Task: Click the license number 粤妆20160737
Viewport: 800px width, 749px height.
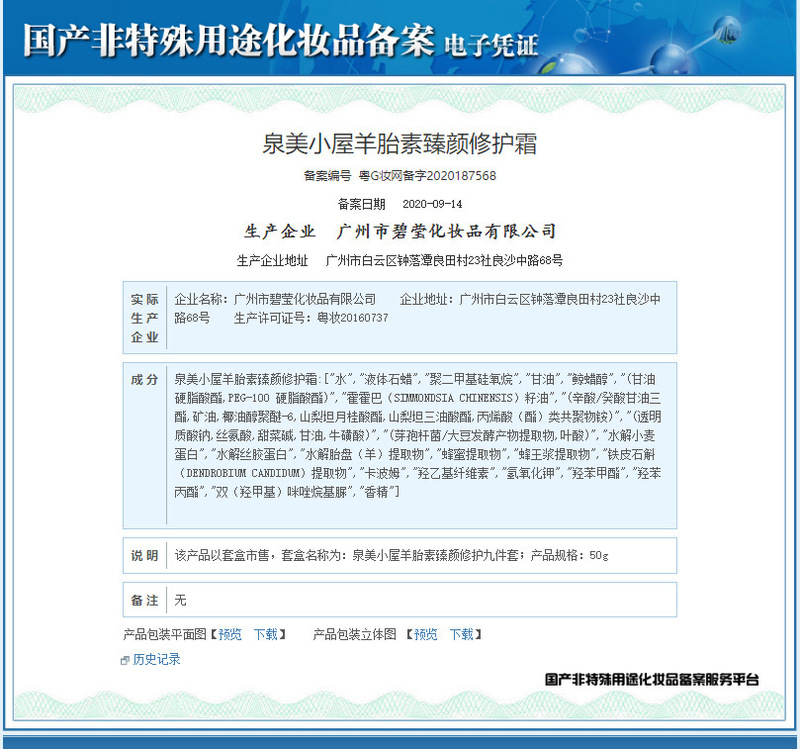Action: pyautogui.click(x=353, y=318)
